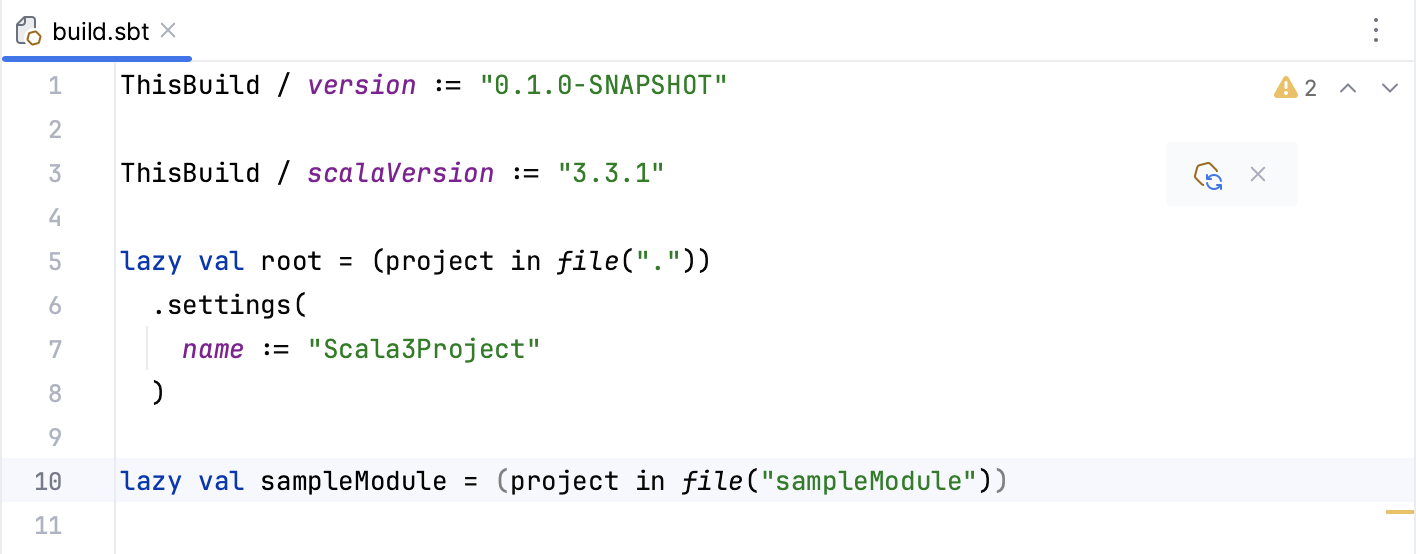
Task: Dismiss the sbt reload floating notification
Action: pyautogui.click(x=1258, y=175)
